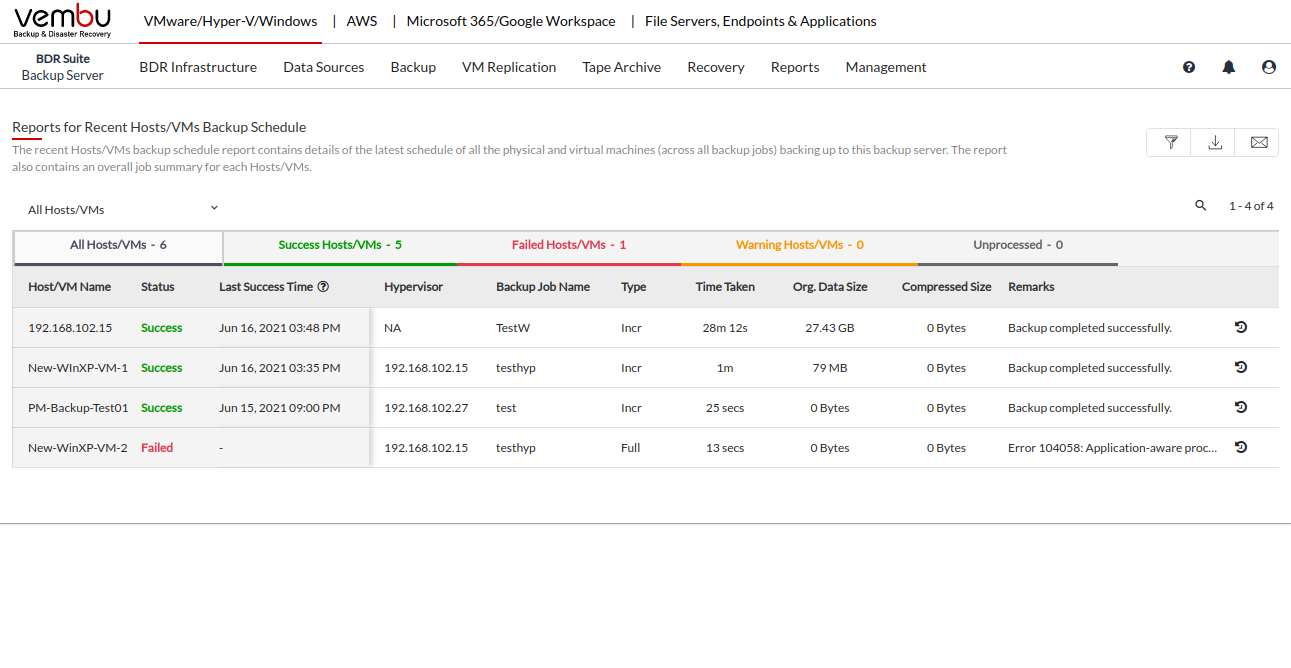Click the filter funnel icon

pos(1170,143)
